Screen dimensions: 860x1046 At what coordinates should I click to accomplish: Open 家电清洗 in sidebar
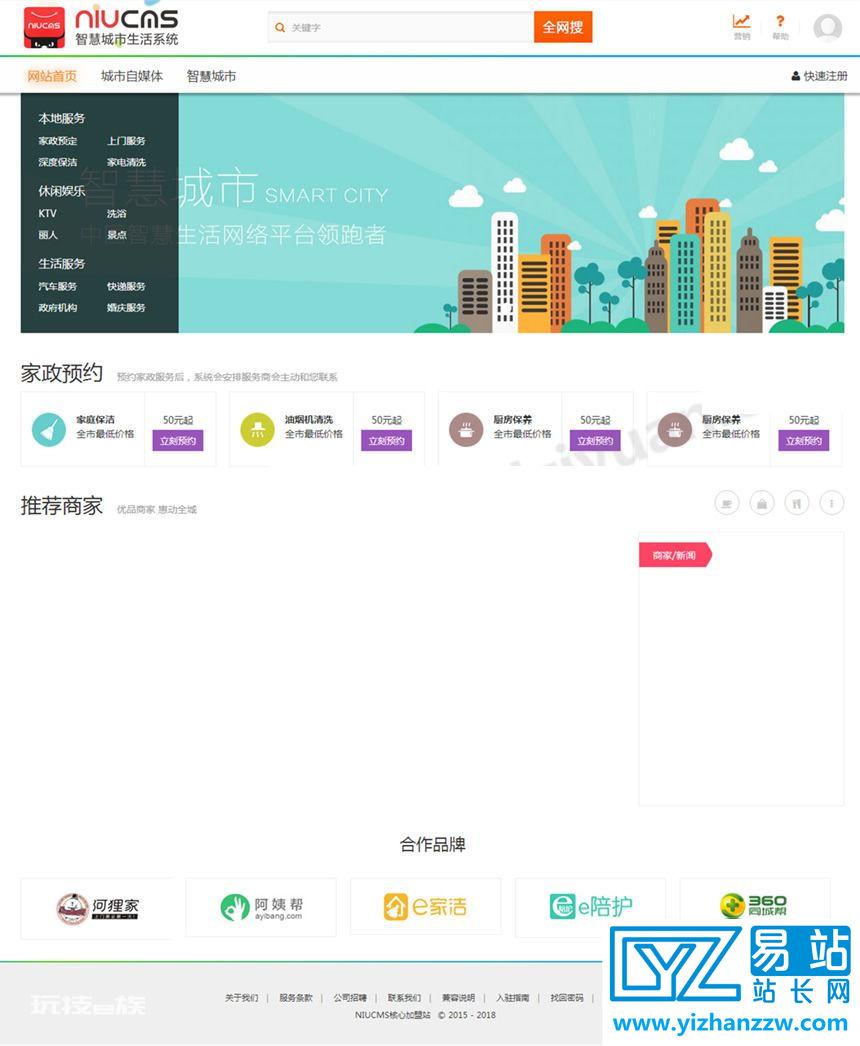pos(126,162)
